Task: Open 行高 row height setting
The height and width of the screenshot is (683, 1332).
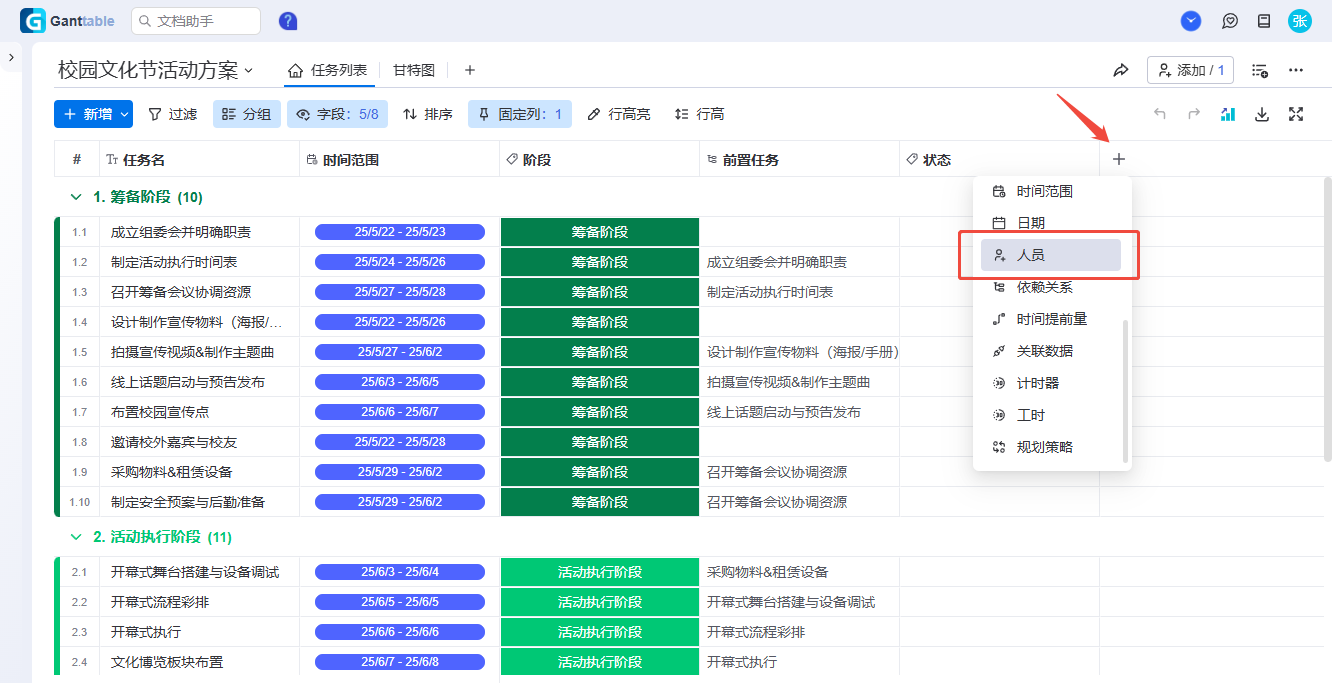Action: [x=700, y=114]
